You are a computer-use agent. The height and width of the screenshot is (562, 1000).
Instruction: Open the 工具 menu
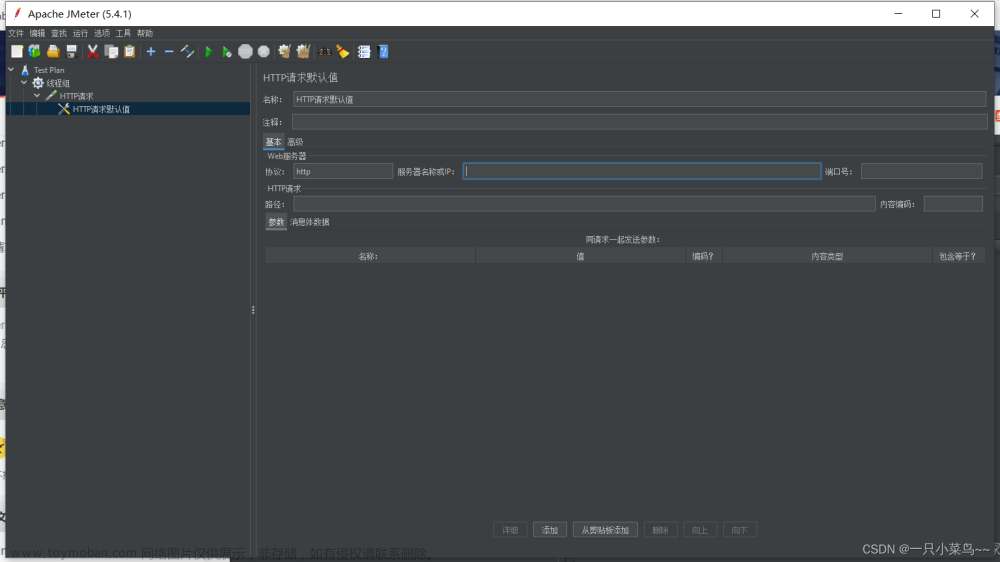123,33
